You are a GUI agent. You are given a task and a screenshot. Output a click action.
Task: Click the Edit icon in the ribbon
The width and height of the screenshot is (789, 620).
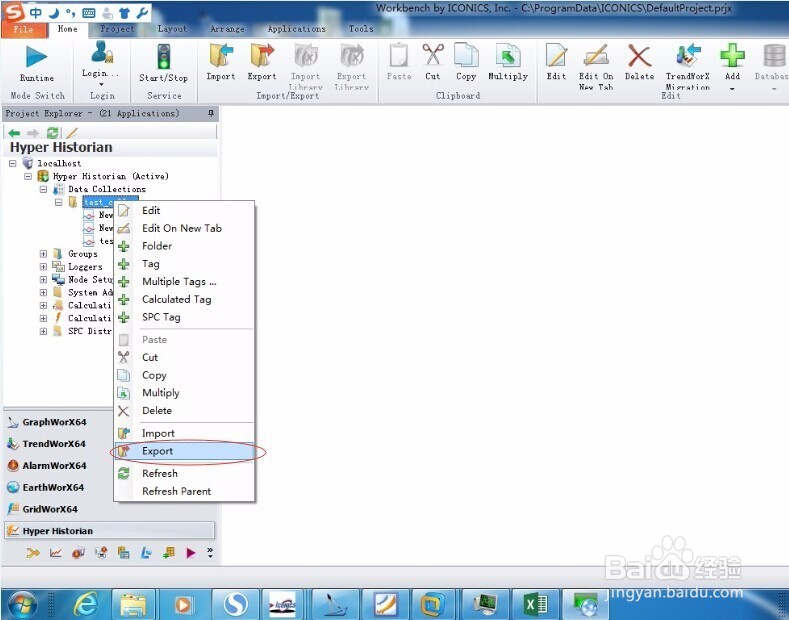[x=557, y=55]
